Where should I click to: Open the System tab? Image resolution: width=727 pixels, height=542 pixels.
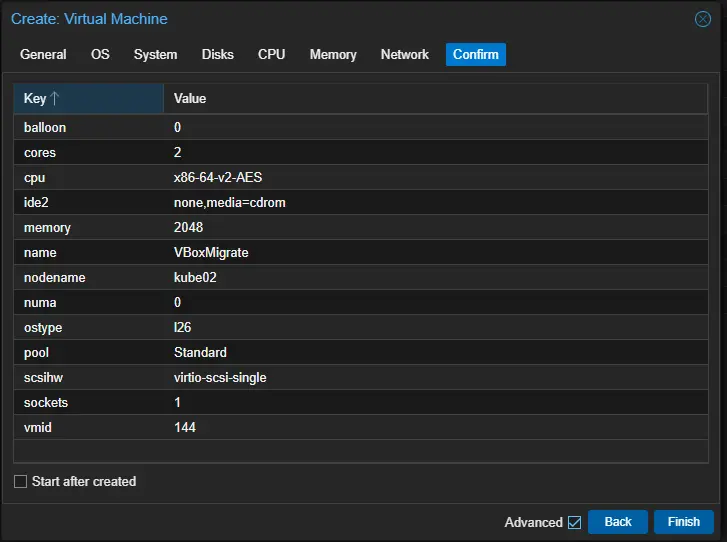click(x=155, y=55)
